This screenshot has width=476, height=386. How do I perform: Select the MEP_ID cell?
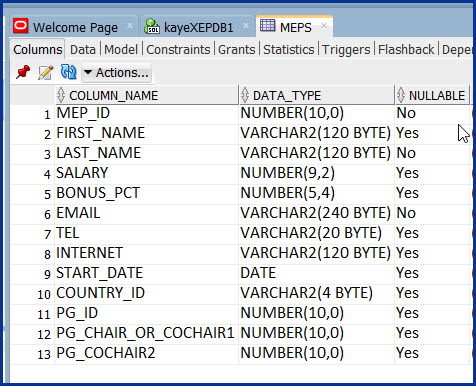pyautogui.click(x=146, y=114)
